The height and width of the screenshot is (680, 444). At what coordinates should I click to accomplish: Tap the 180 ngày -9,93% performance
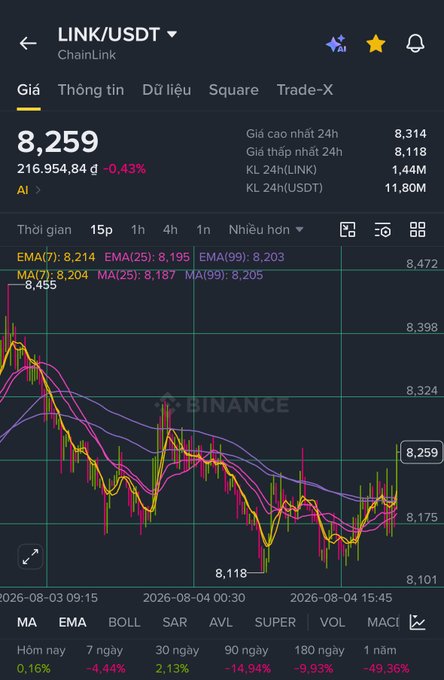coord(319,659)
